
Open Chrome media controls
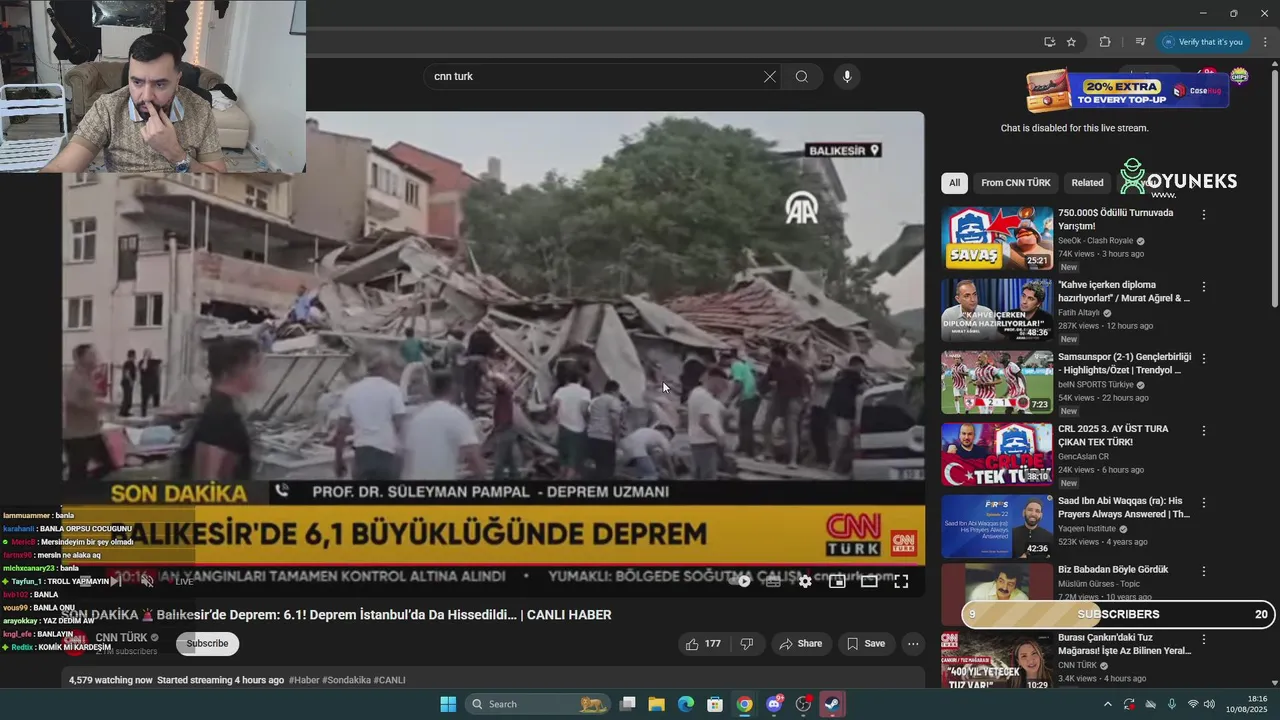tap(1140, 42)
